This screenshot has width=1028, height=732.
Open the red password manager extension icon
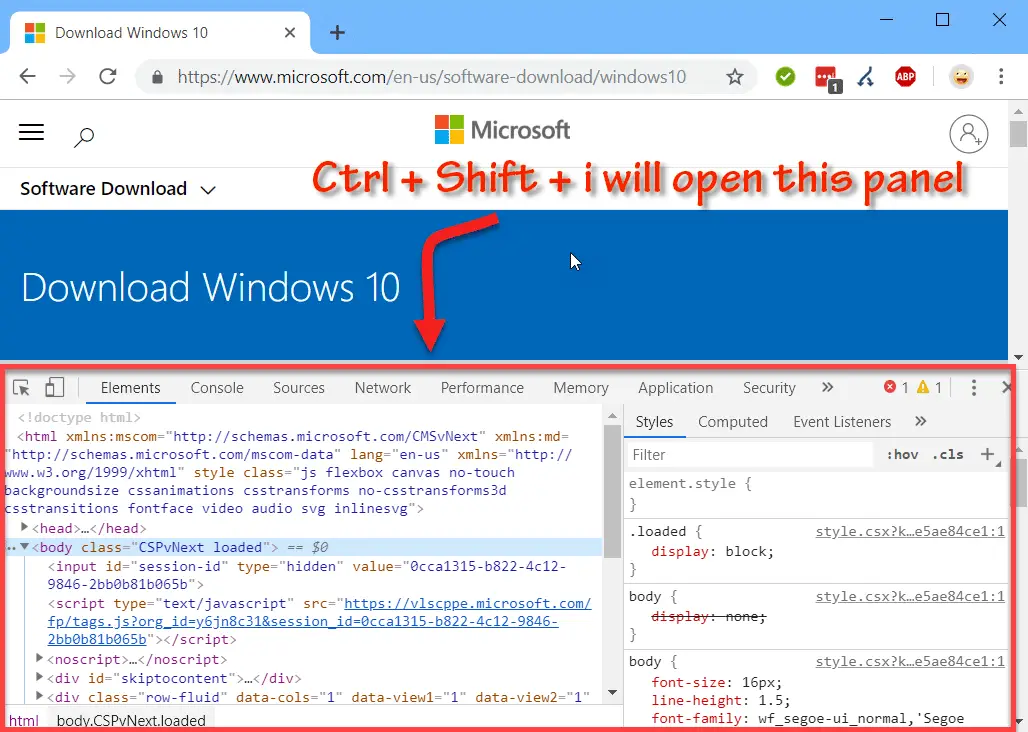(x=827, y=78)
